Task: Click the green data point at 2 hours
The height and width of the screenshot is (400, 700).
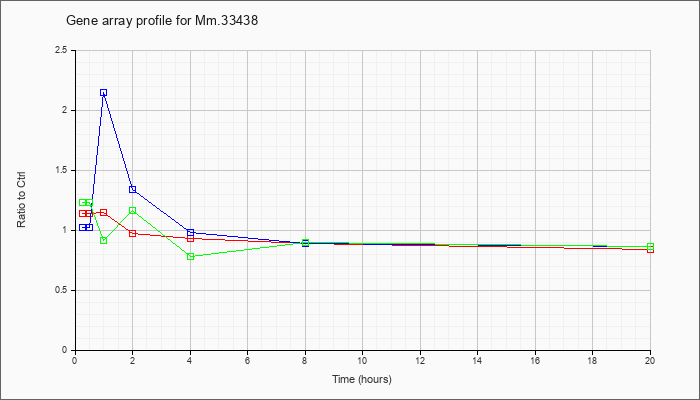Action: point(133,210)
